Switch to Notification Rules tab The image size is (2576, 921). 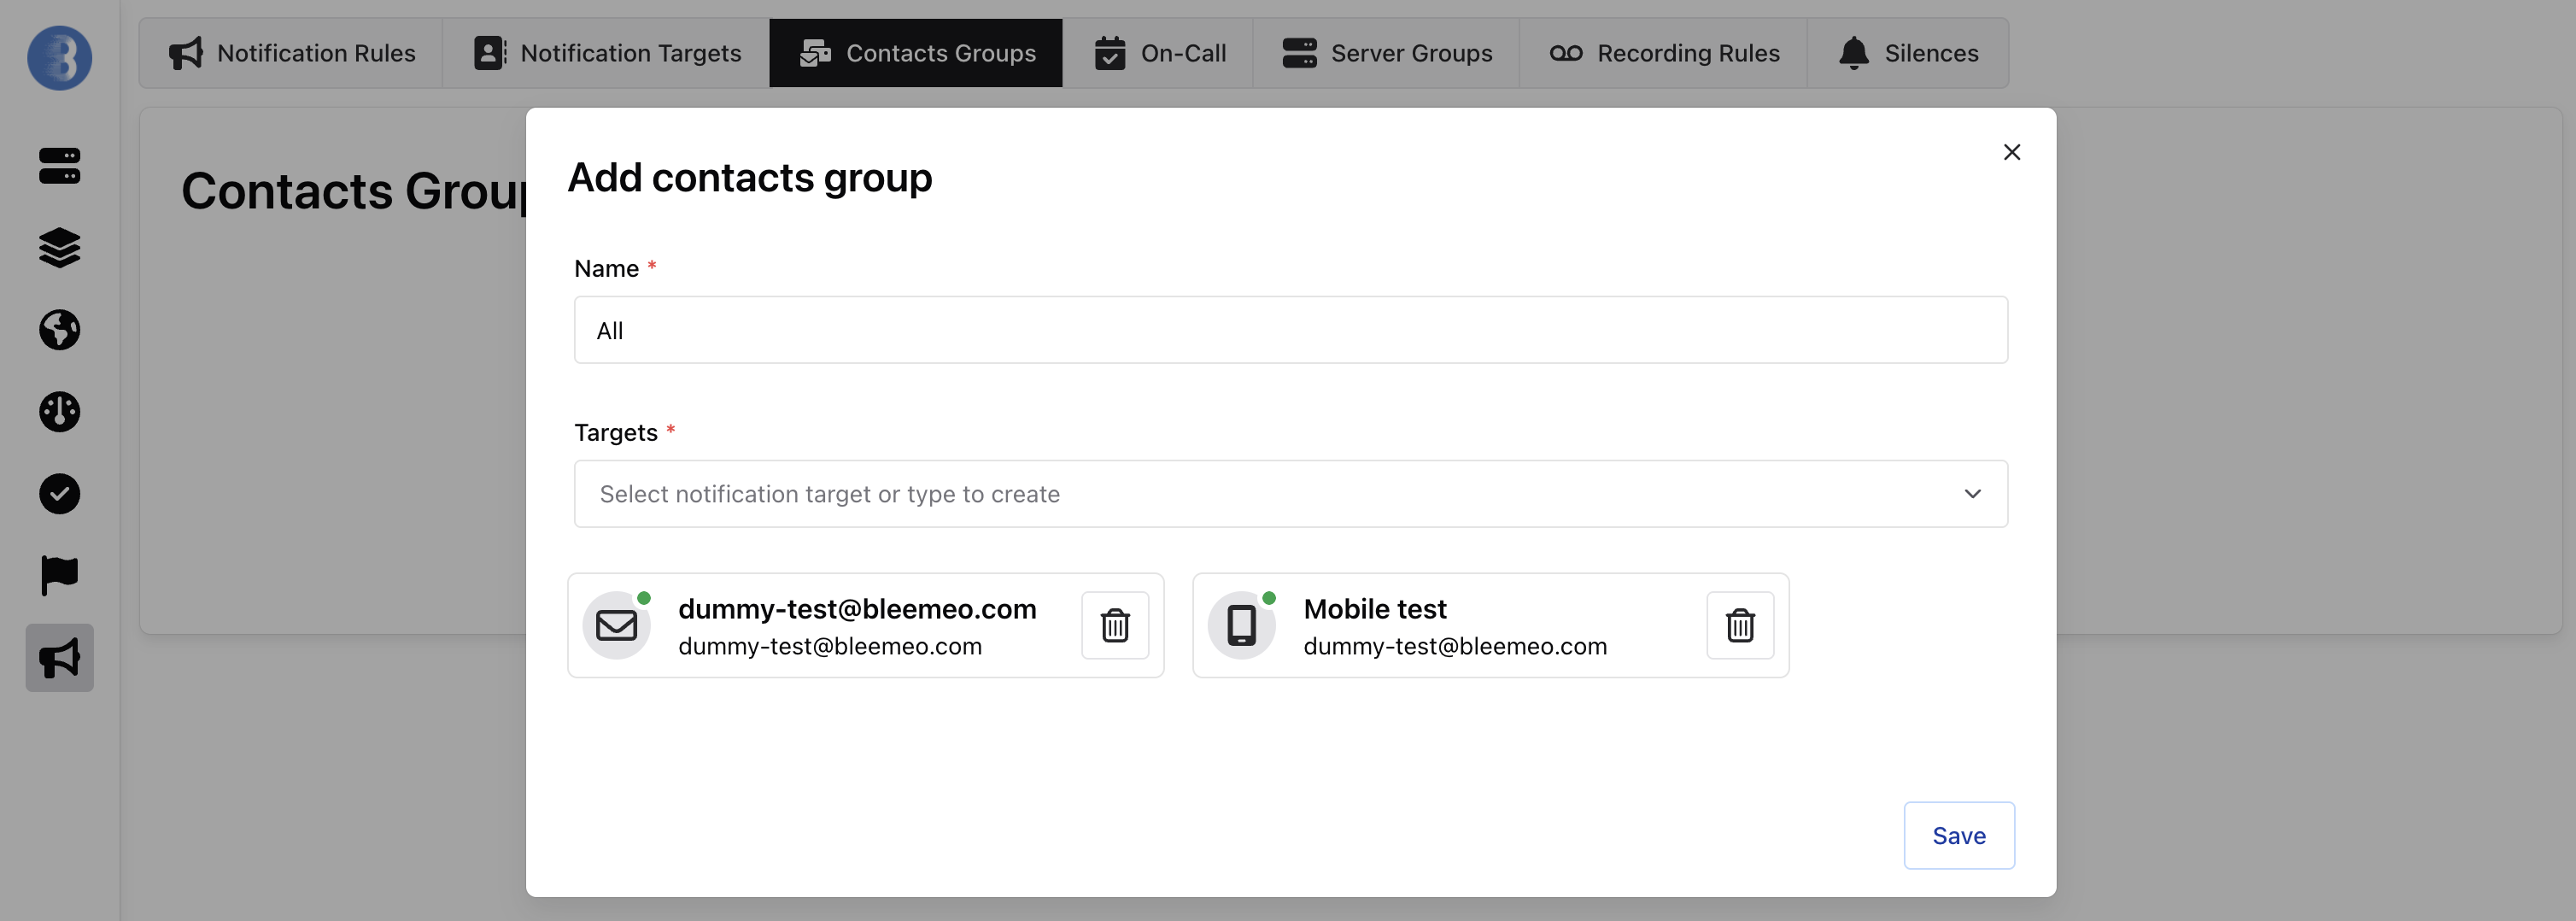coord(291,53)
